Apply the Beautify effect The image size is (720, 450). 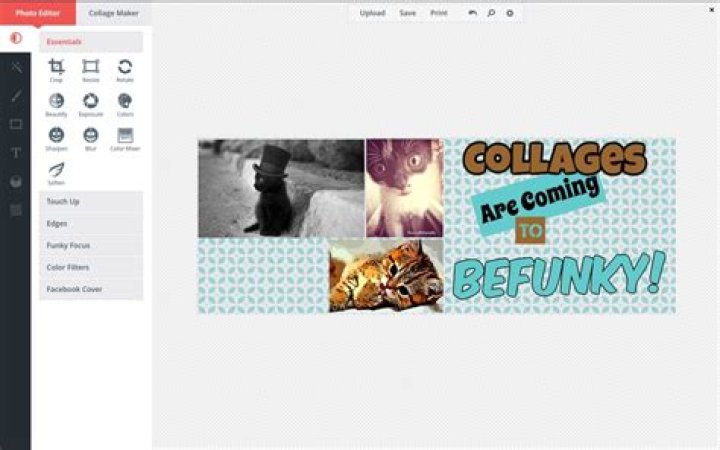tap(56, 105)
